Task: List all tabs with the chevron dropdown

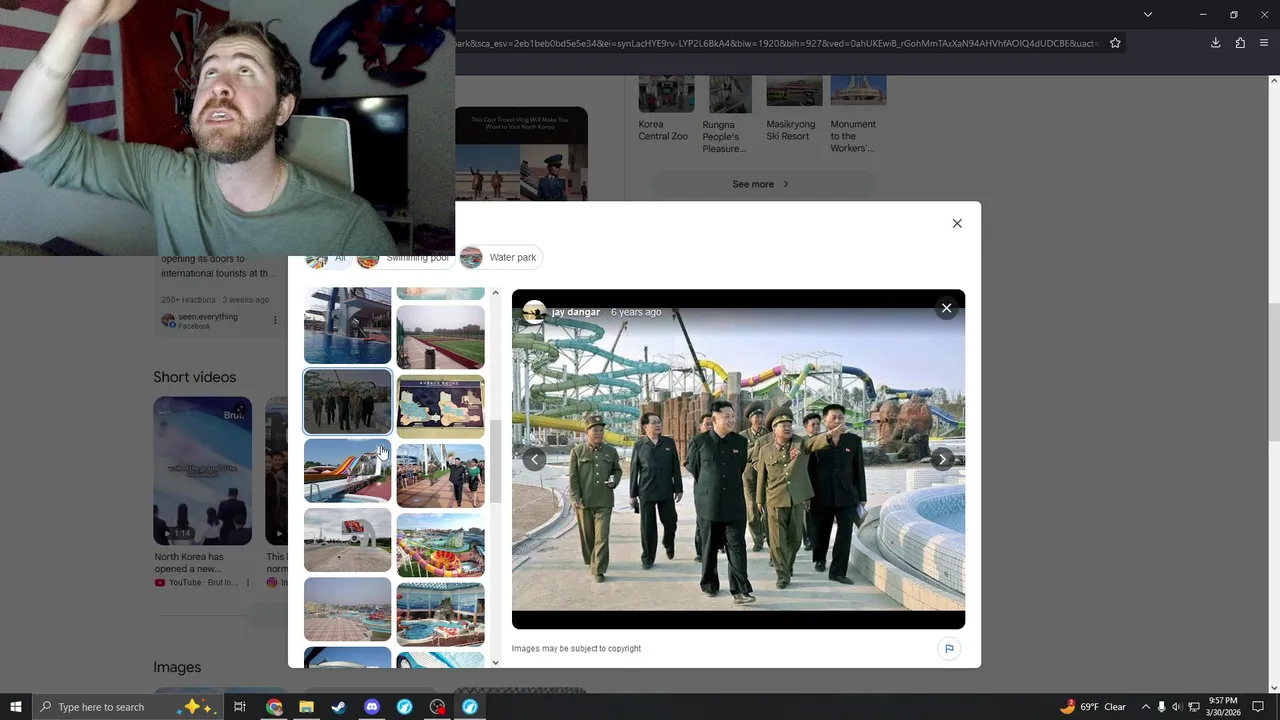Action: [x=1148, y=14]
